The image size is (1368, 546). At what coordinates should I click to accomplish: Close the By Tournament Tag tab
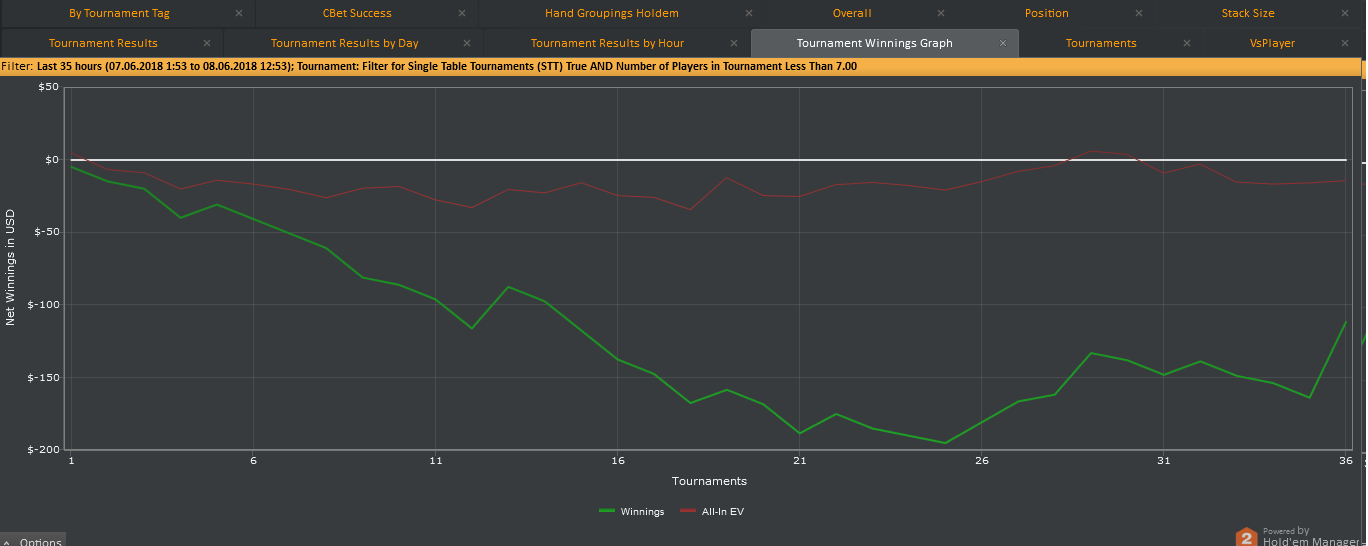[238, 14]
